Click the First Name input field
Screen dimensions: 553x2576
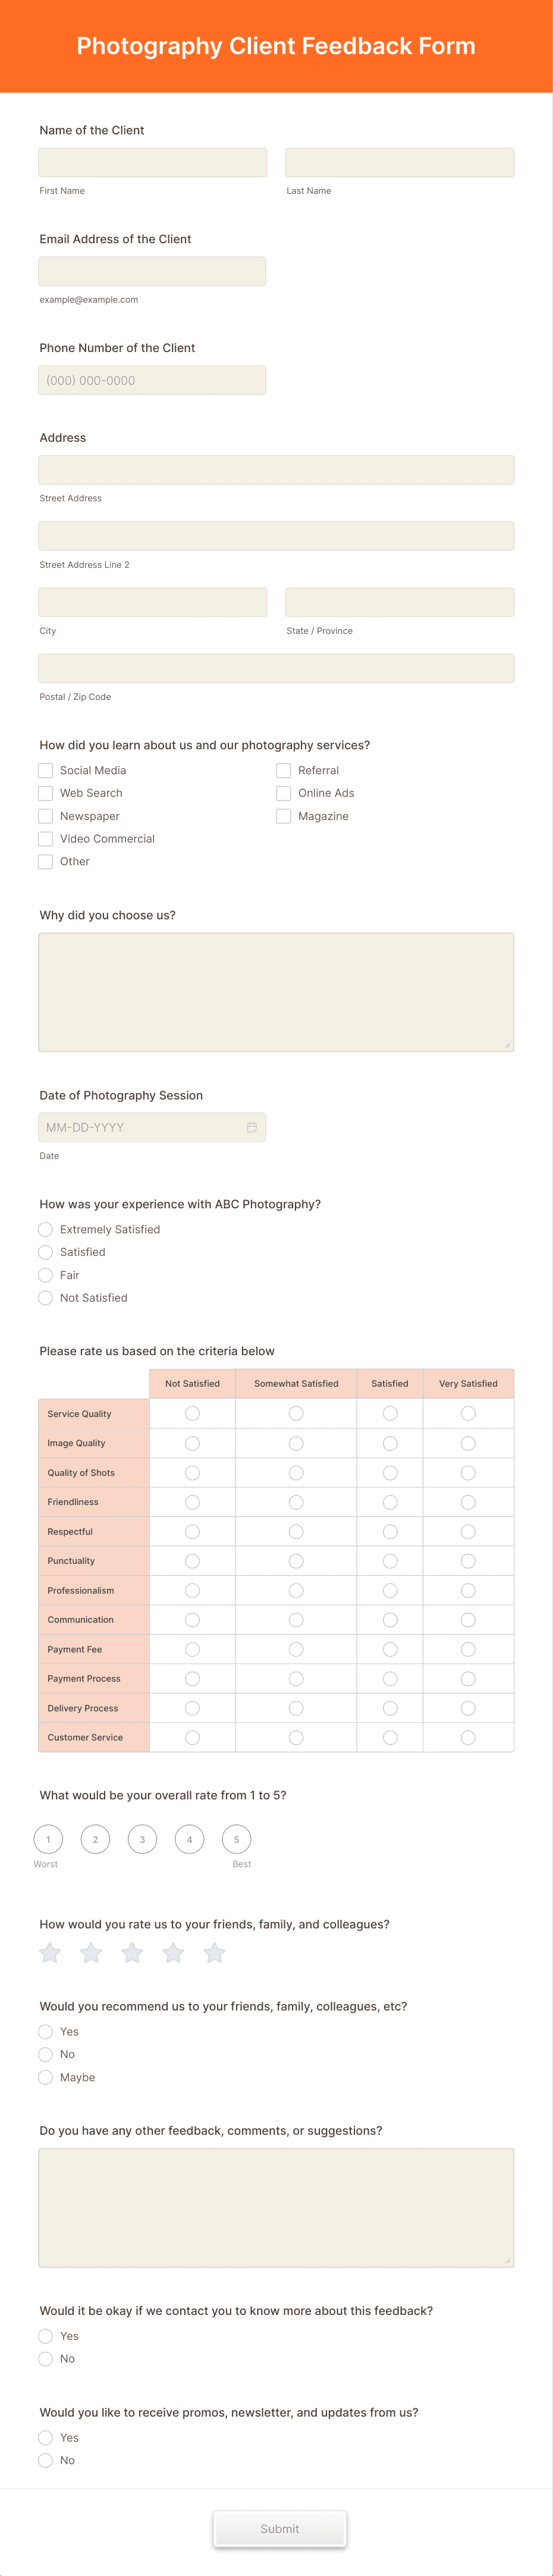pos(152,161)
